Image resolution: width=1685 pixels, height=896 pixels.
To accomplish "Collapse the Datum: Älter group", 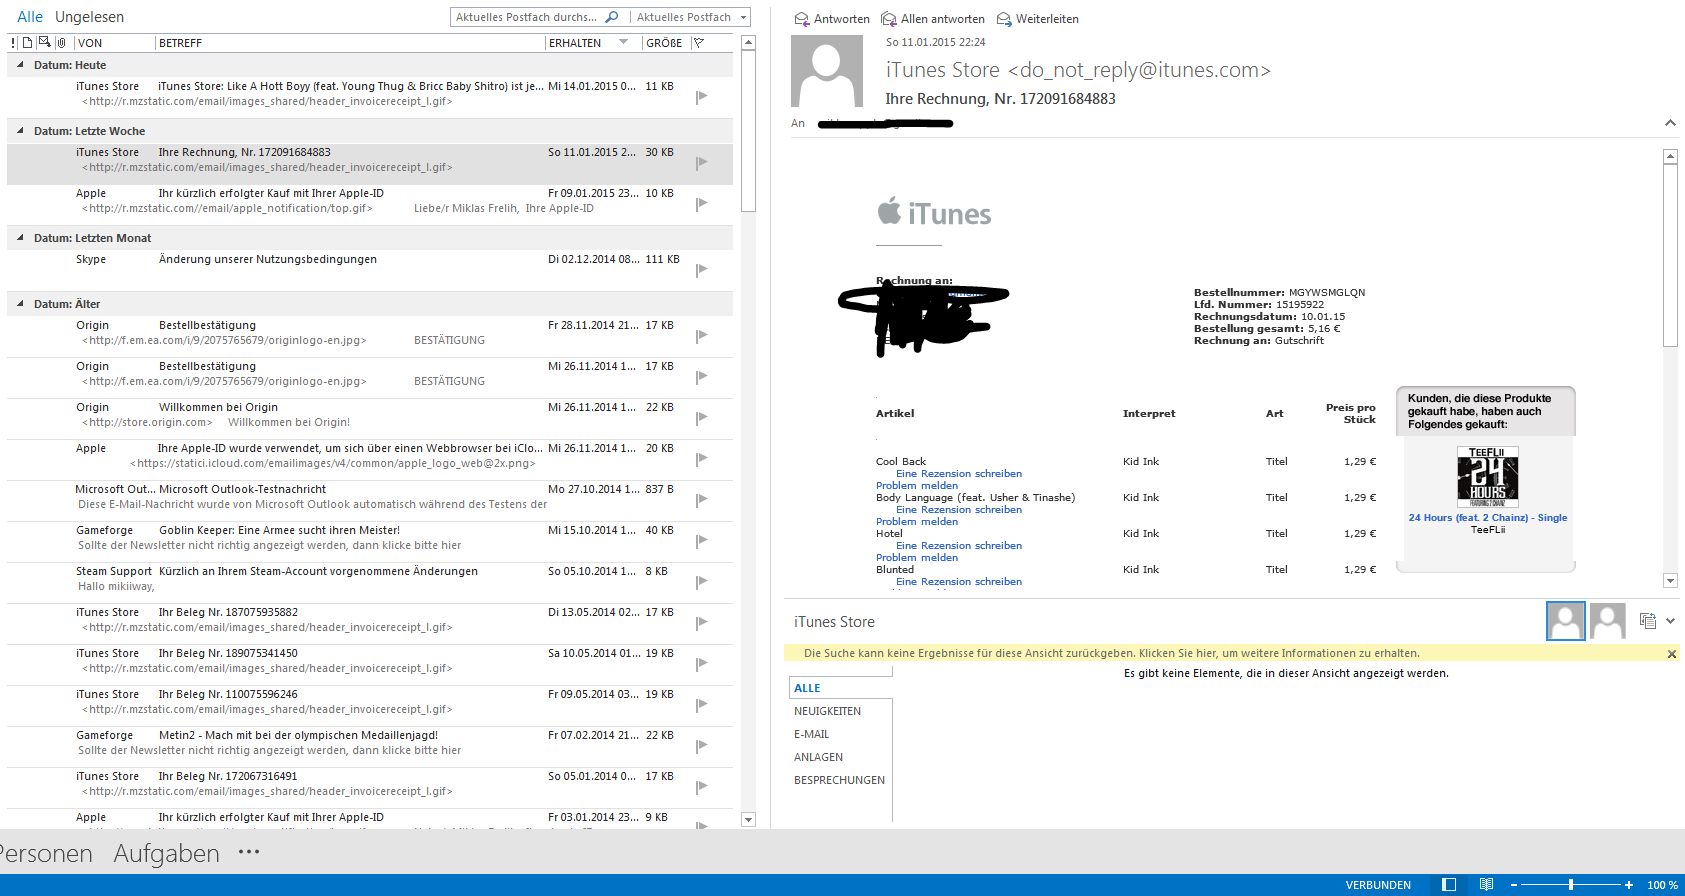I will coord(20,303).
